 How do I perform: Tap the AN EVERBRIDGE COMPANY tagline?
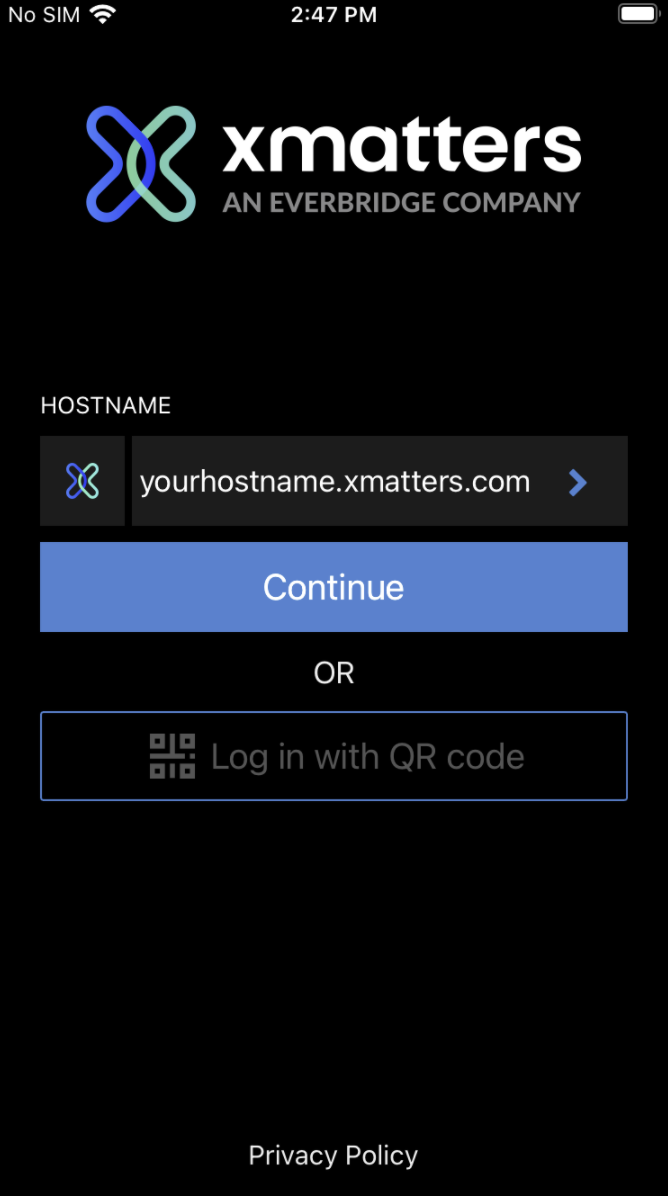coord(402,202)
